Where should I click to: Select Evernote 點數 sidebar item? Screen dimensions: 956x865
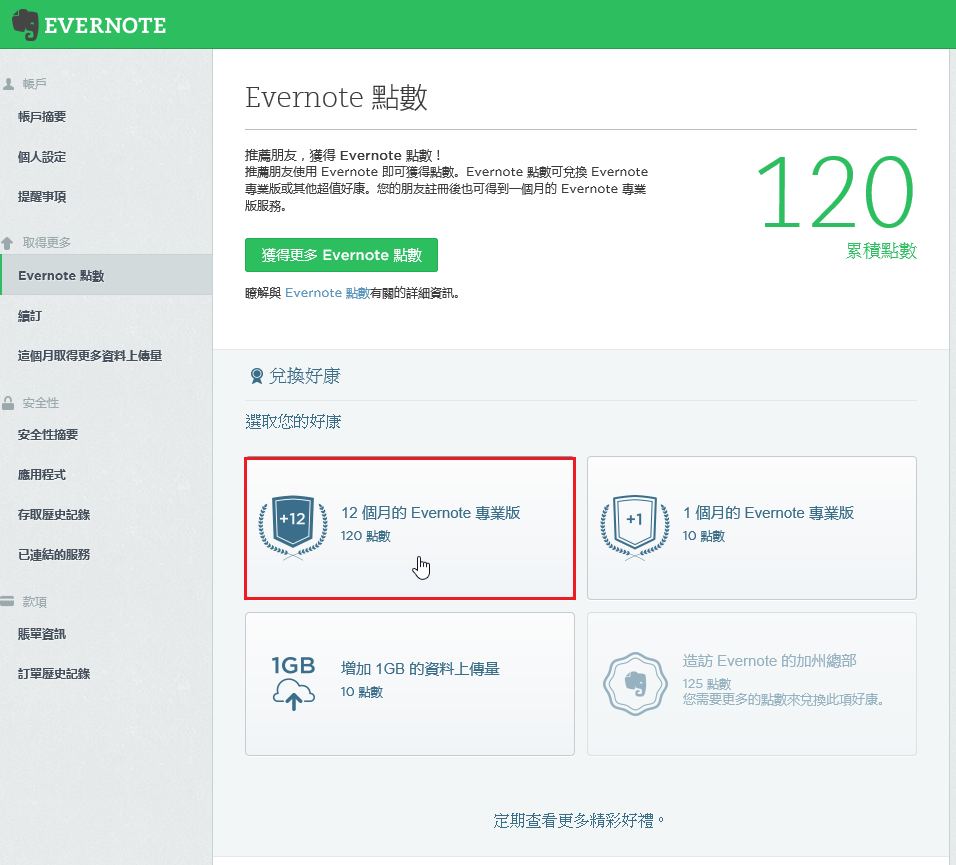pos(106,275)
